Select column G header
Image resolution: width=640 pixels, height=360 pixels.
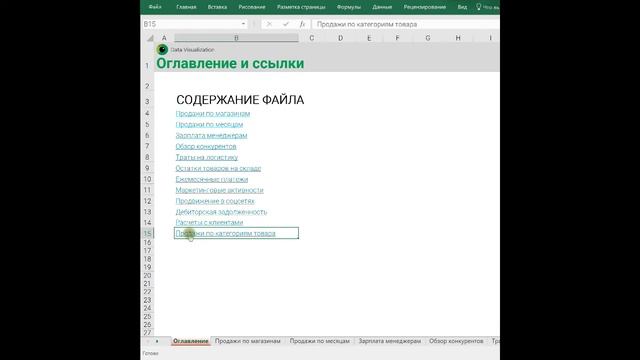(x=428, y=38)
